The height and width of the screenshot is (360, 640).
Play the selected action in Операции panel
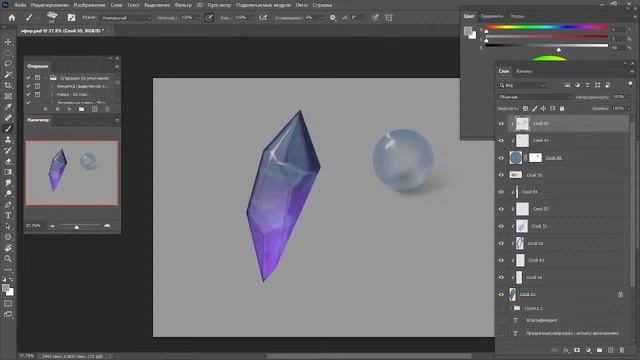[69, 109]
